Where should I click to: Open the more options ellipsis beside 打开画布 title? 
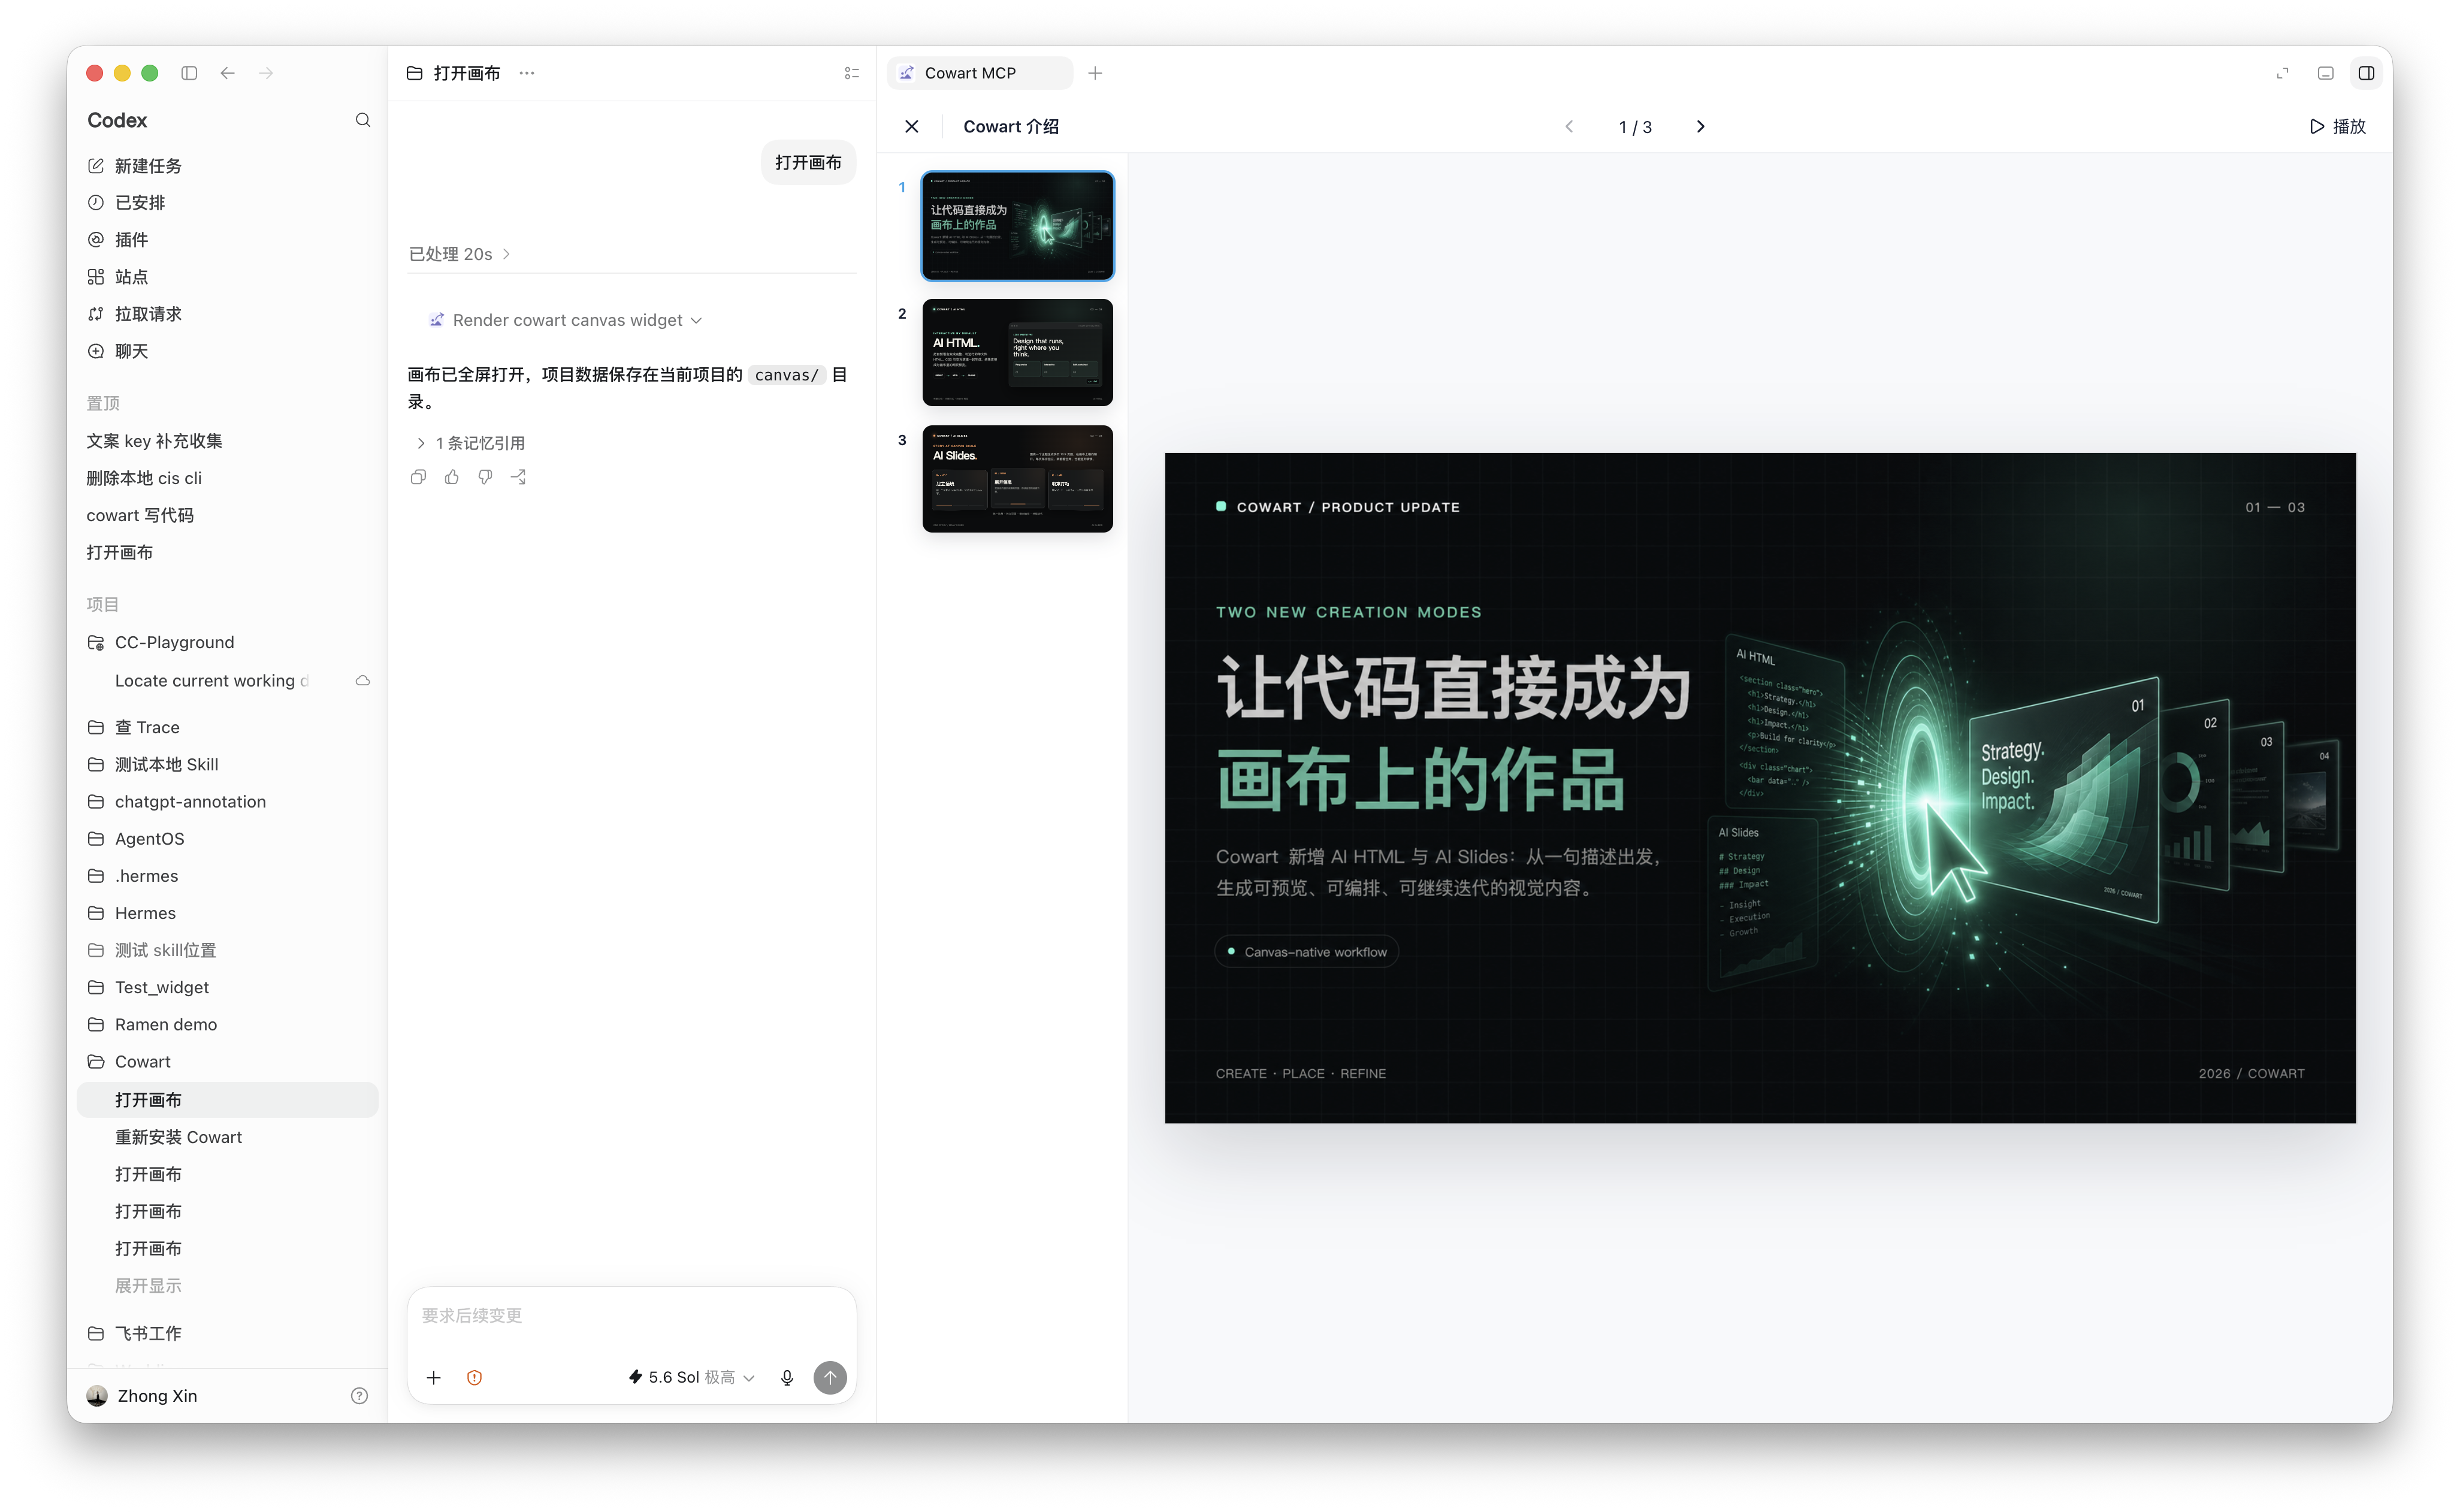click(x=527, y=73)
